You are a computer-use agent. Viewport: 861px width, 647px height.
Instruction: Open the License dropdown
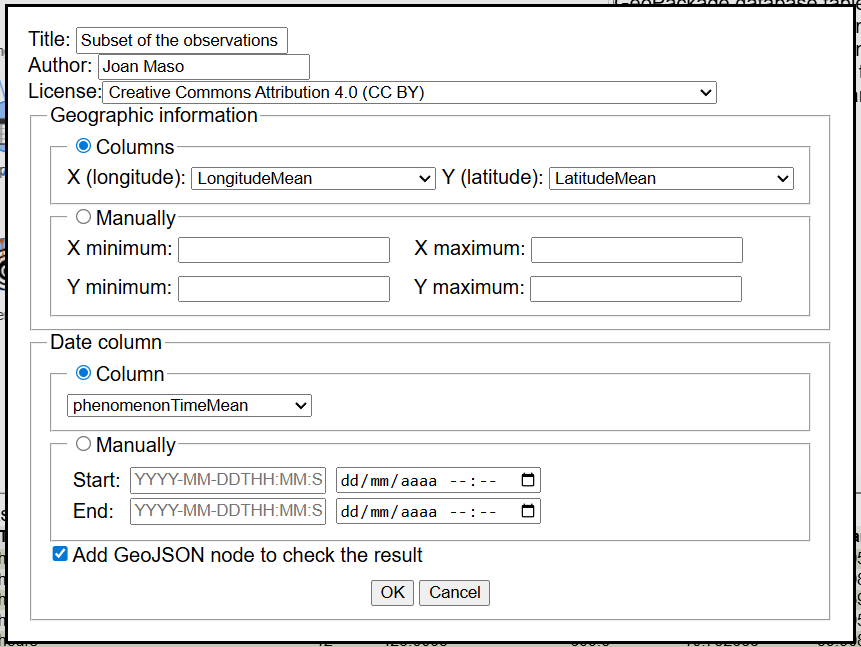409,93
